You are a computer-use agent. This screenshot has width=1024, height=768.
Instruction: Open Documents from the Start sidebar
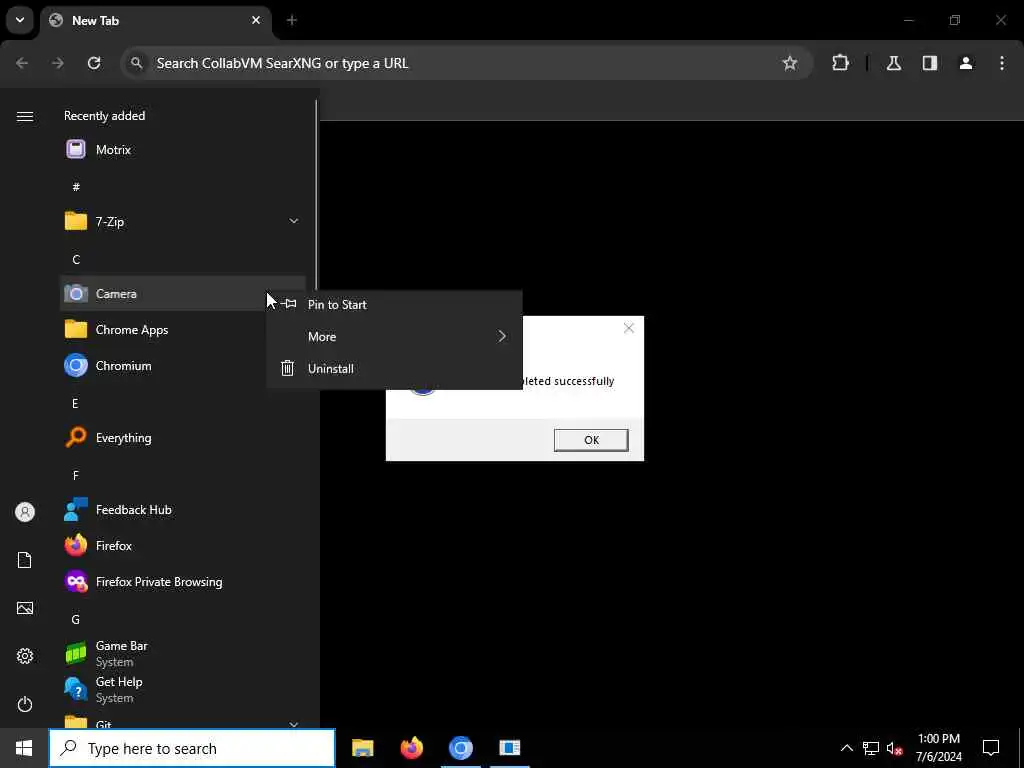point(25,560)
